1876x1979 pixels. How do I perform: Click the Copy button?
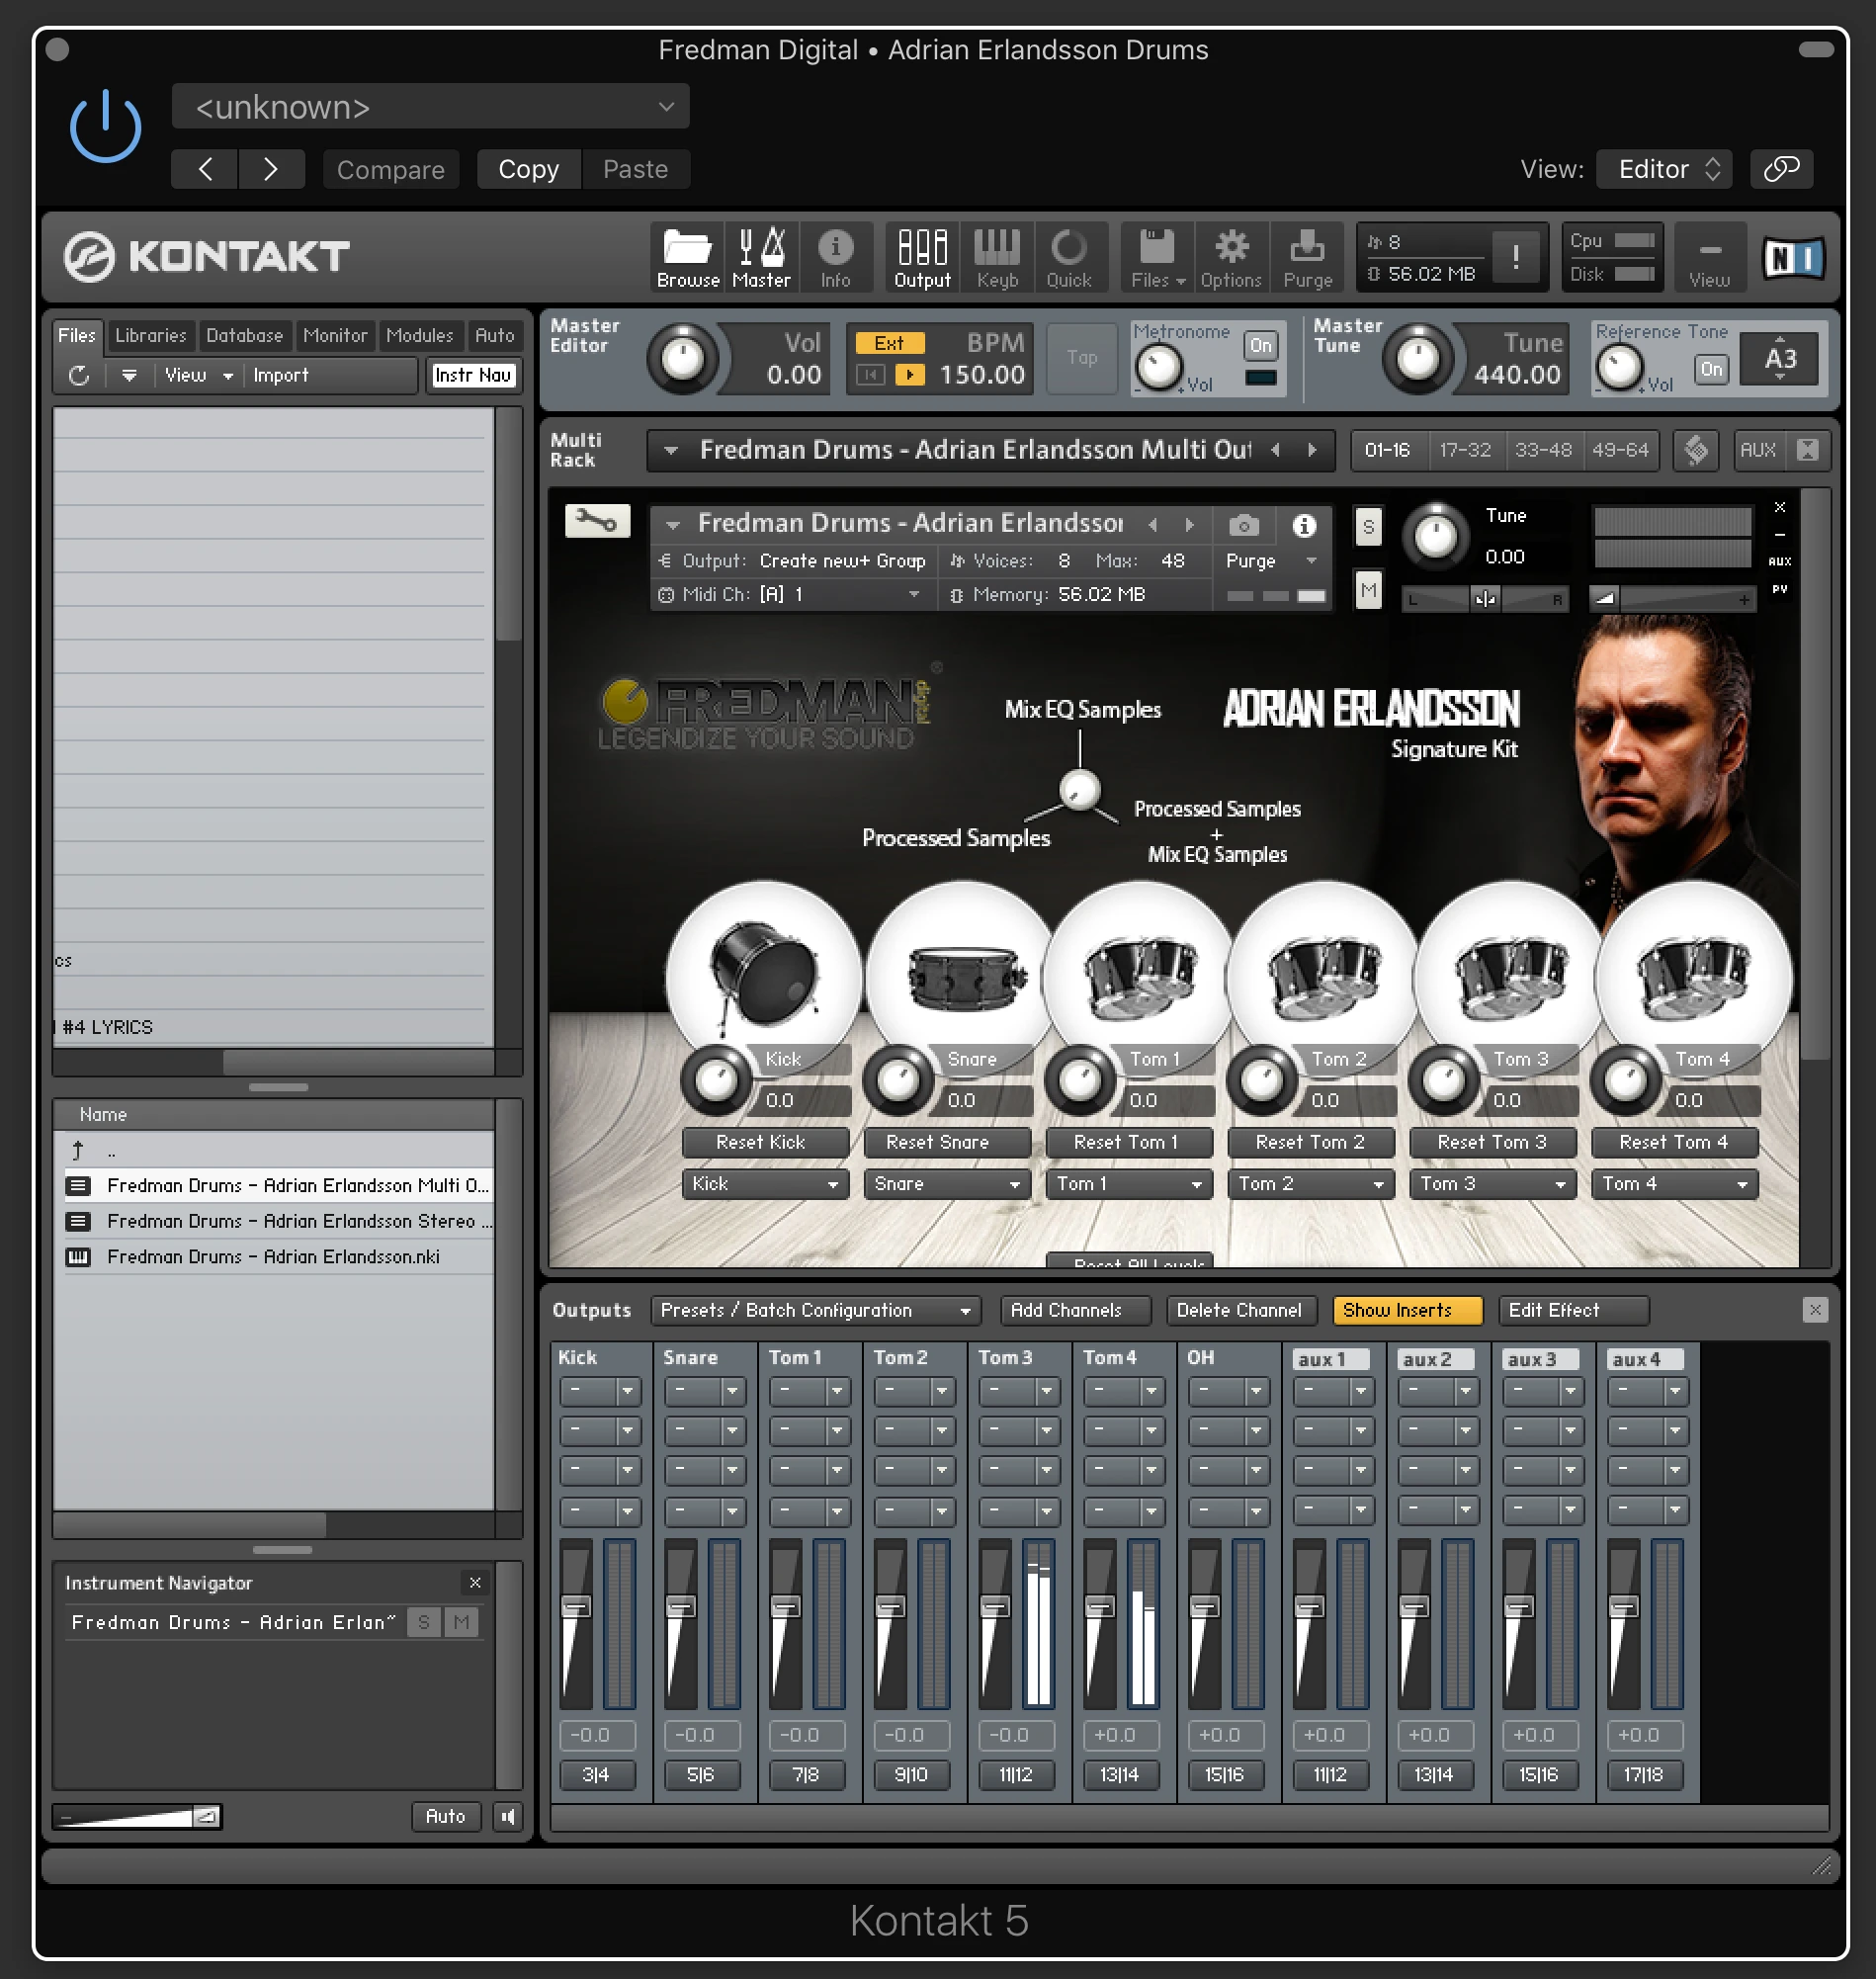coord(528,169)
